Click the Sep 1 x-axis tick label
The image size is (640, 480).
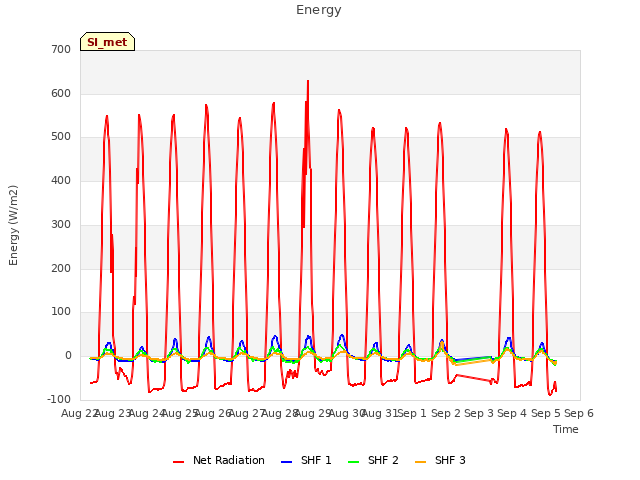412,413
